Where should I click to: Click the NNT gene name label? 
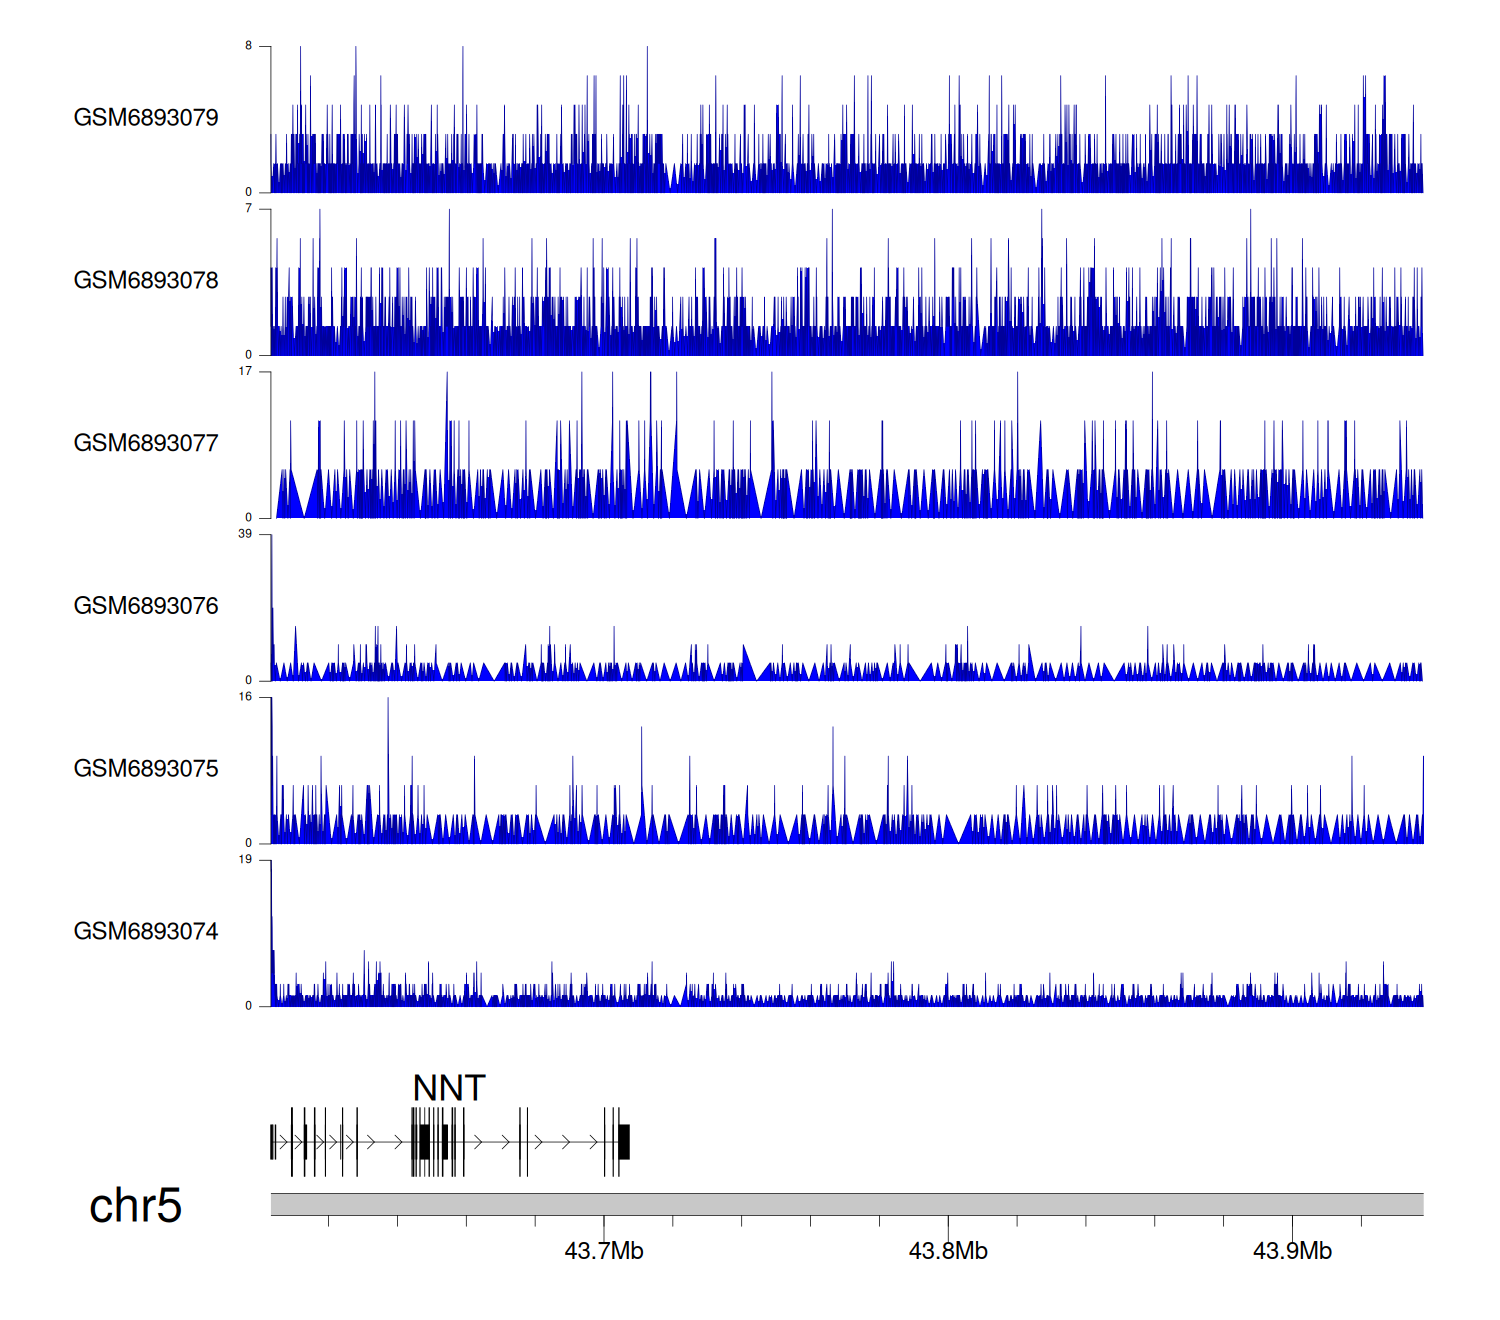coord(449,1088)
